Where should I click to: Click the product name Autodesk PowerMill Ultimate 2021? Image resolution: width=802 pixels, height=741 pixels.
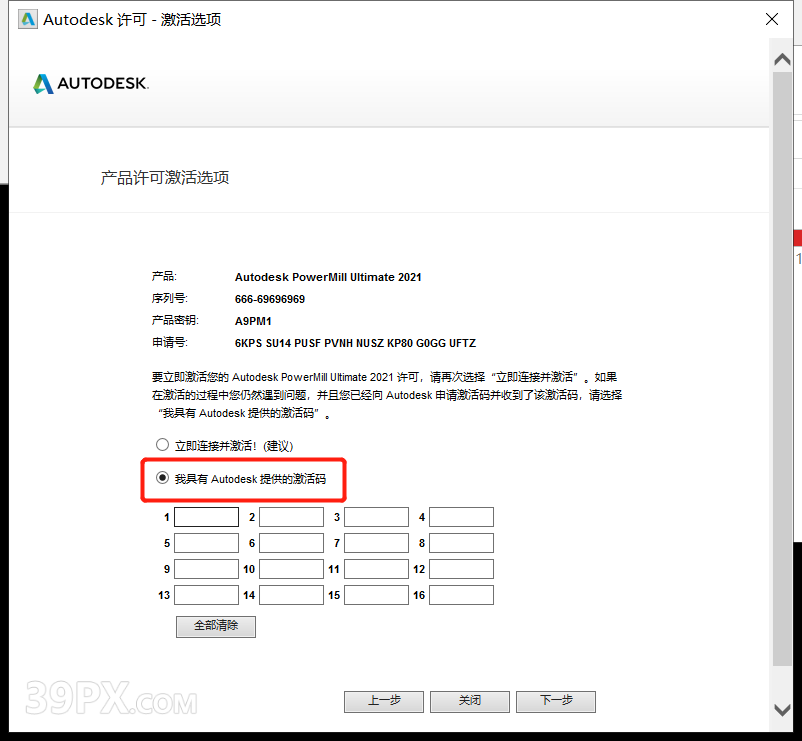click(328, 277)
